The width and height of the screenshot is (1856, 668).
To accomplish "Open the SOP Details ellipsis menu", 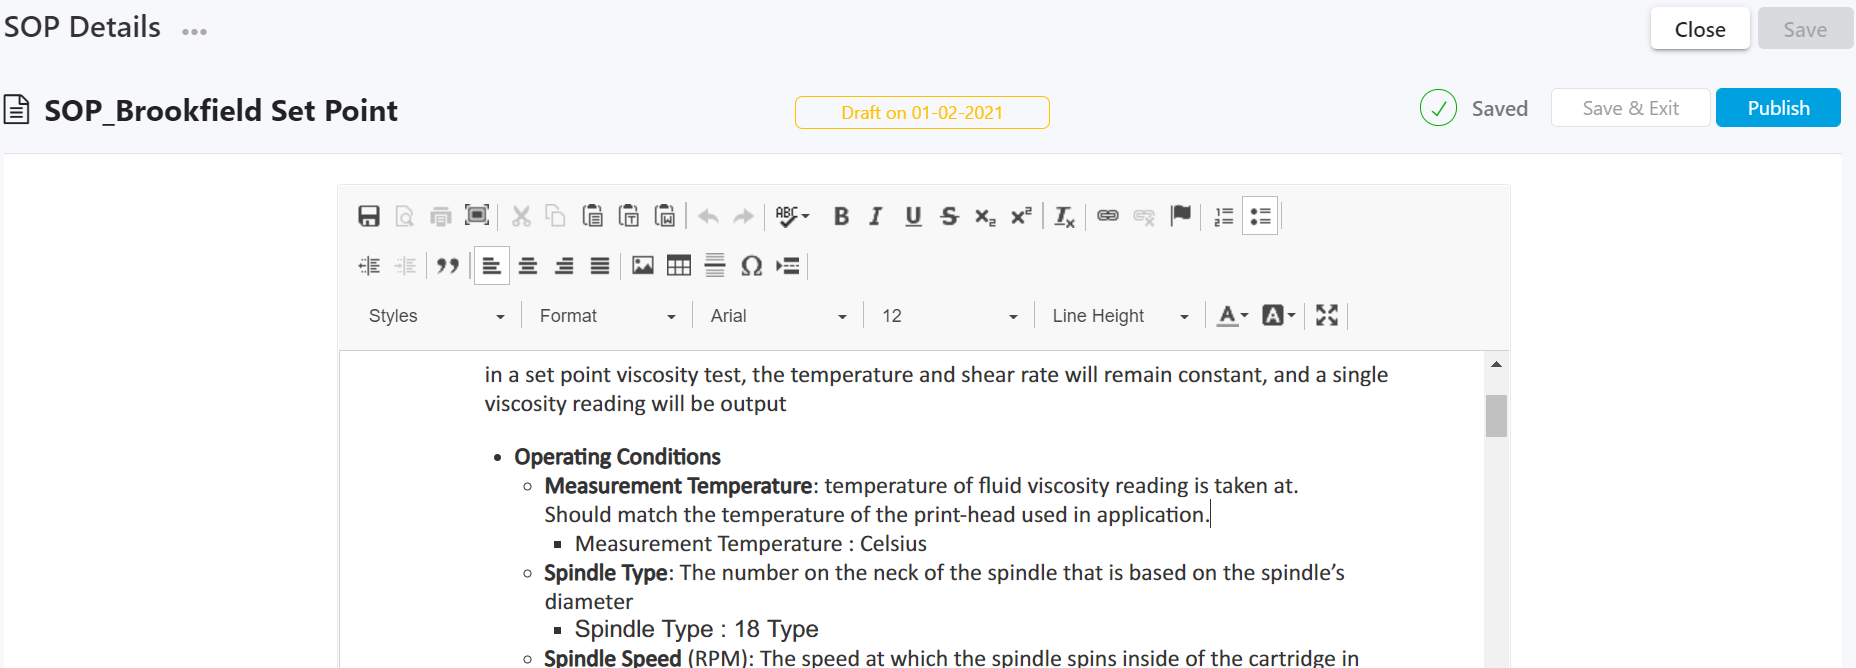I will click(194, 31).
